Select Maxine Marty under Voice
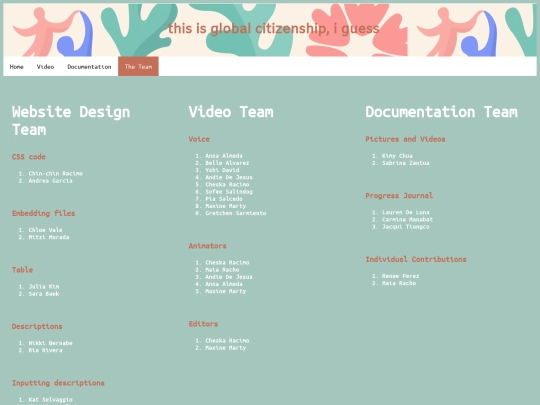The width and height of the screenshot is (540, 405). pyautogui.click(x=226, y=206)
